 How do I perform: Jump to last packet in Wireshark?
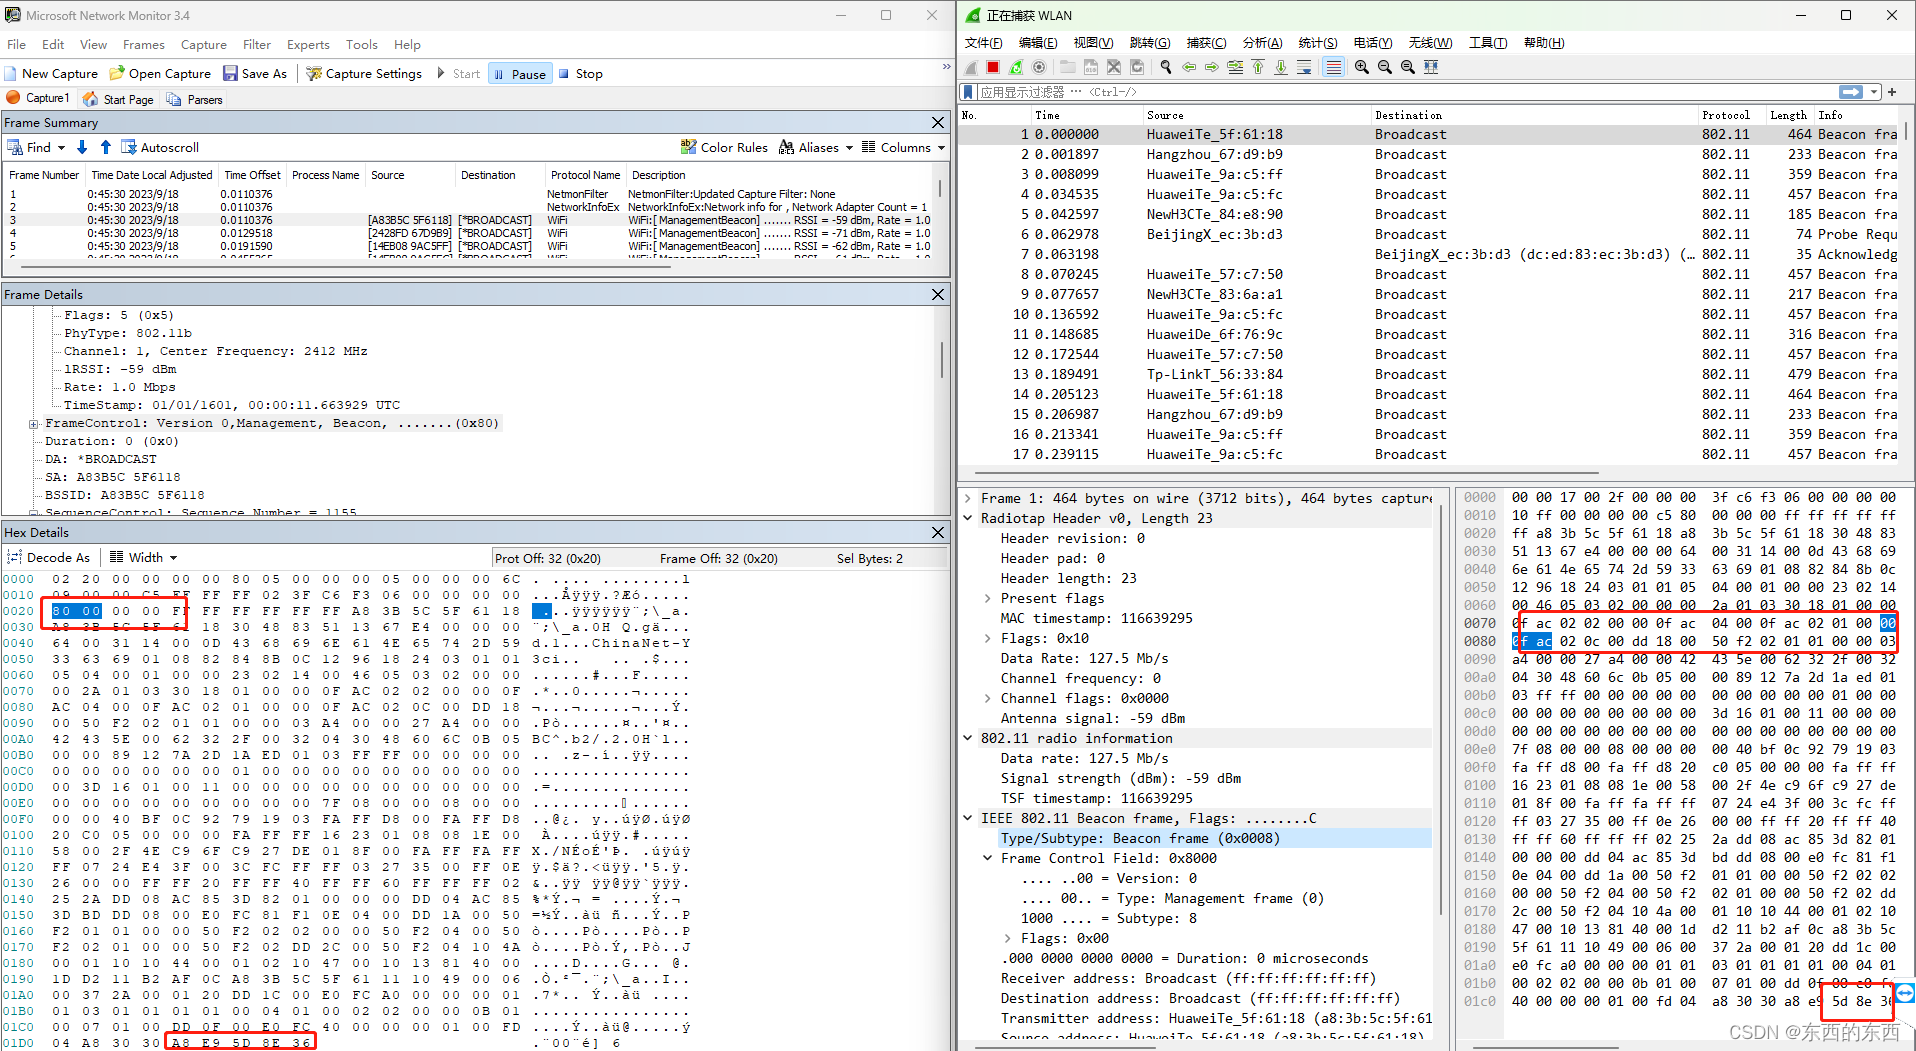click(x=1281, y=67)
